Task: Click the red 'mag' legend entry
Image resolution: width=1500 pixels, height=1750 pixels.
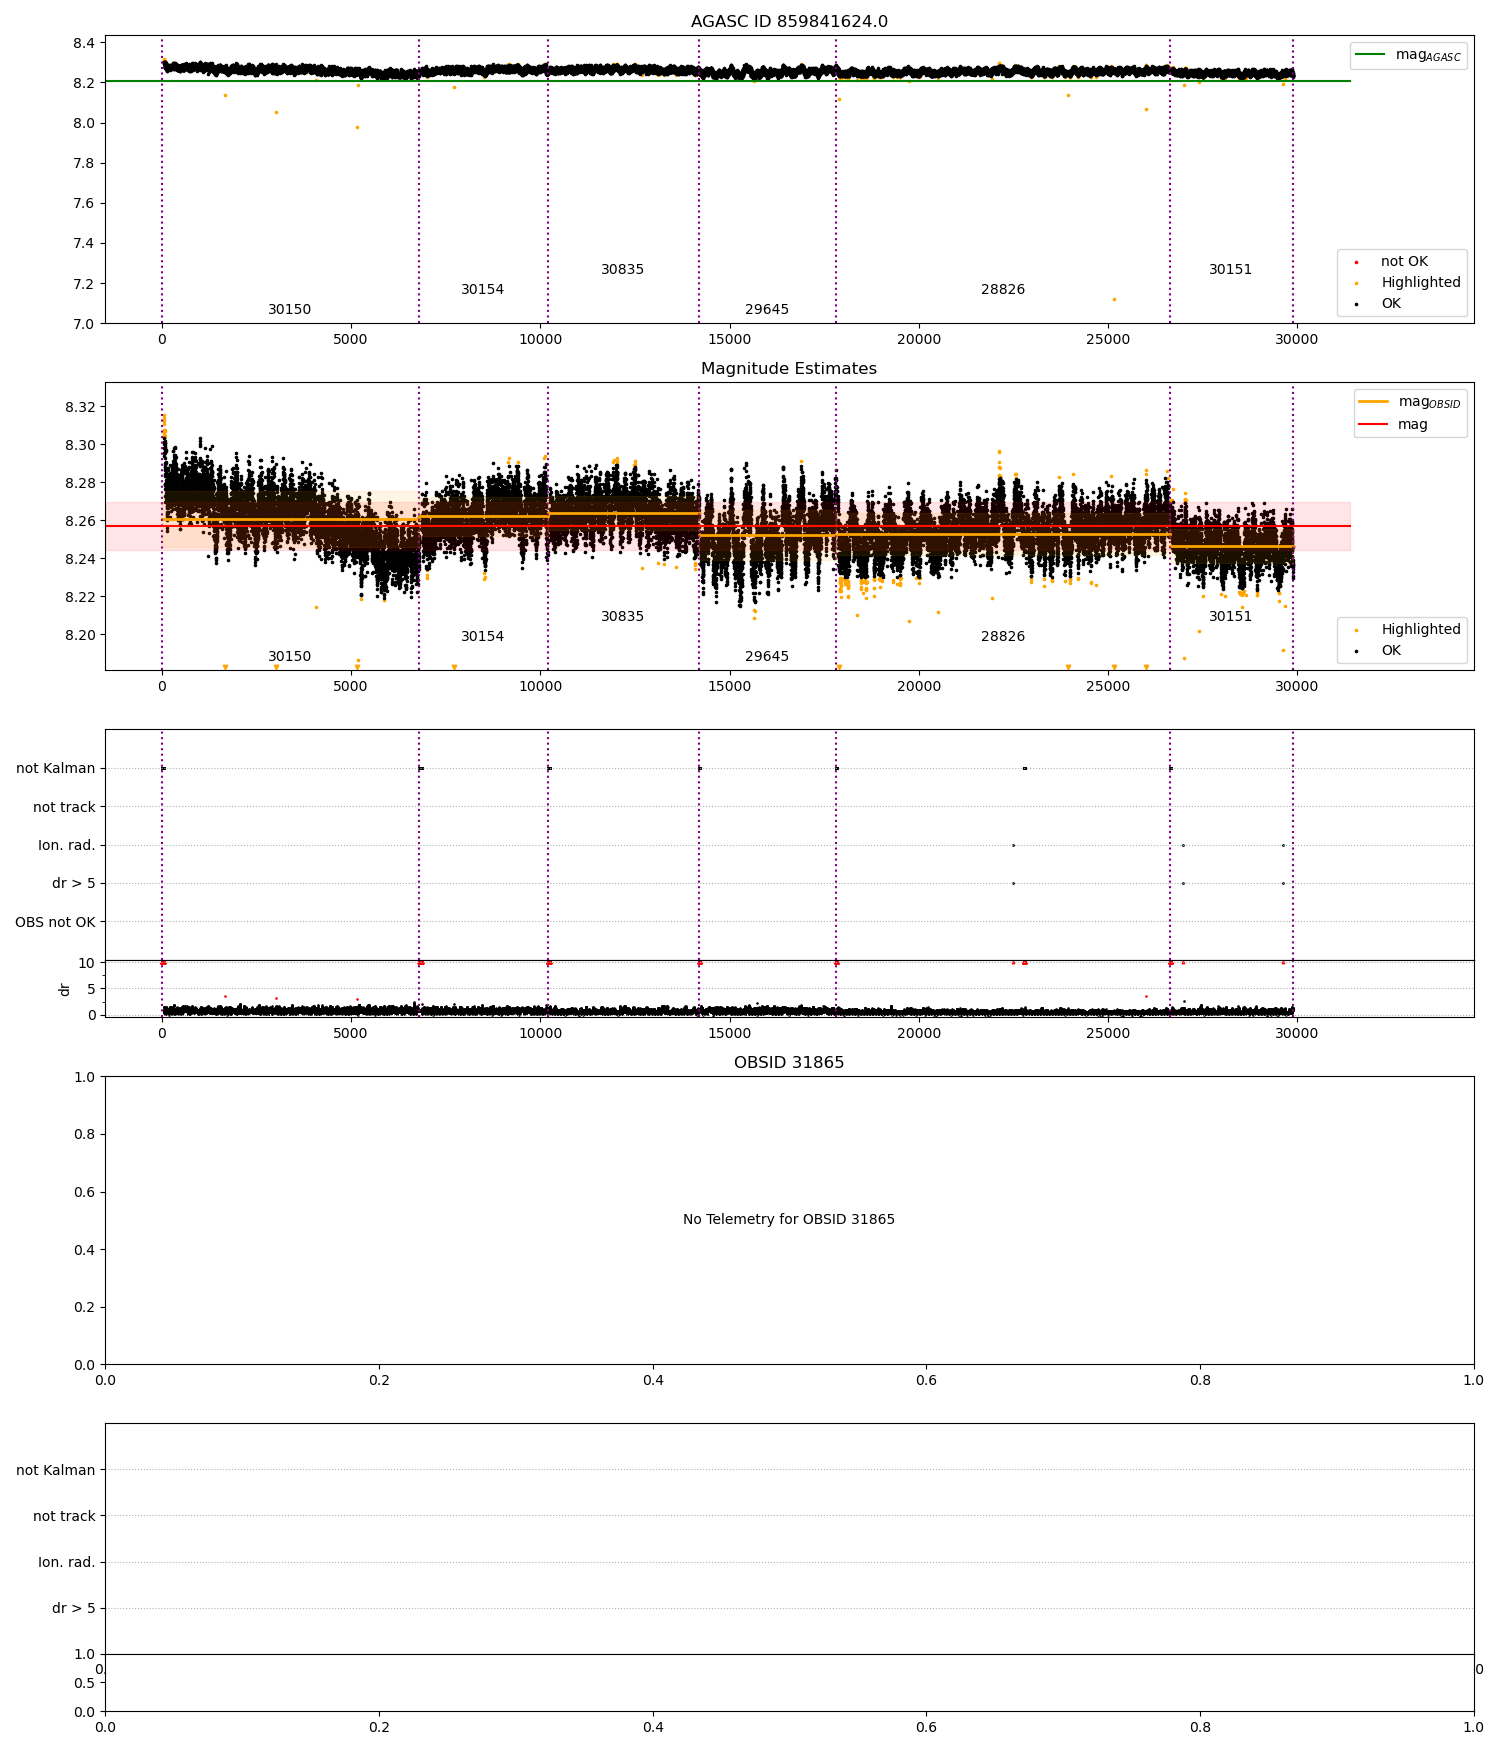Action: pyautogui.click(x=1412, y=424)
